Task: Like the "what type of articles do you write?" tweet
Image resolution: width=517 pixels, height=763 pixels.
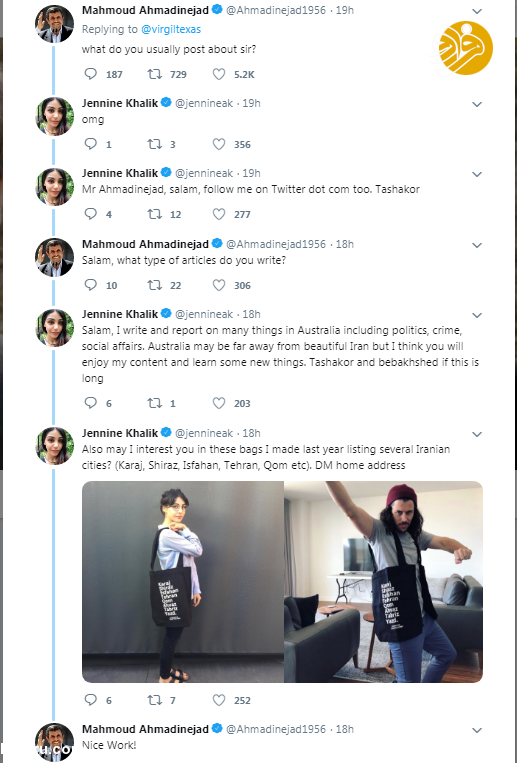Action: click(x=219, y=285)
